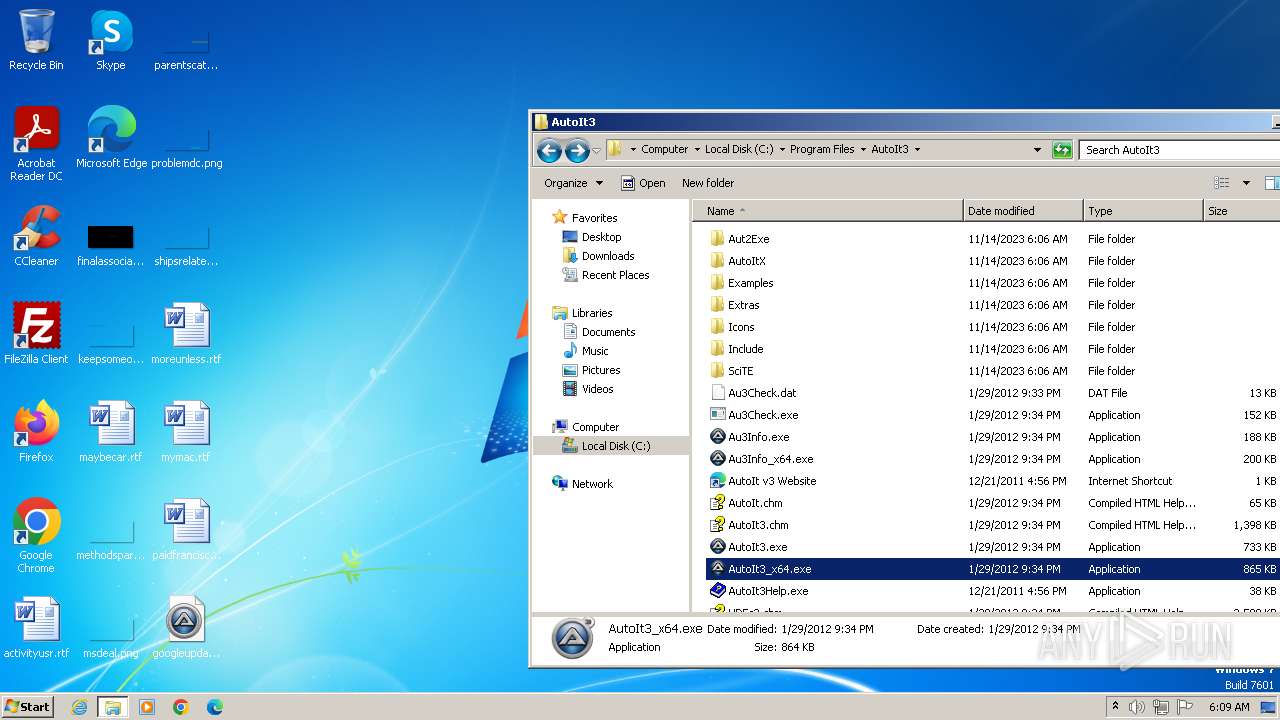This screenshot has width=1280, height=720.
Task: Click the Windows Explorer taskbar button
Action: click(x=112, y=707)
